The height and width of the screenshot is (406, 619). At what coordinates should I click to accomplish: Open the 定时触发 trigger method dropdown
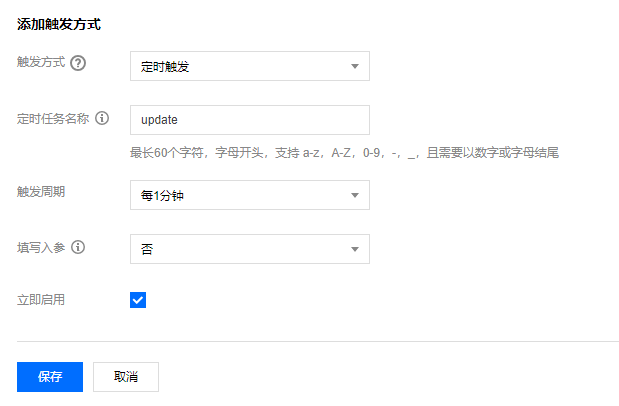(250, 66)
